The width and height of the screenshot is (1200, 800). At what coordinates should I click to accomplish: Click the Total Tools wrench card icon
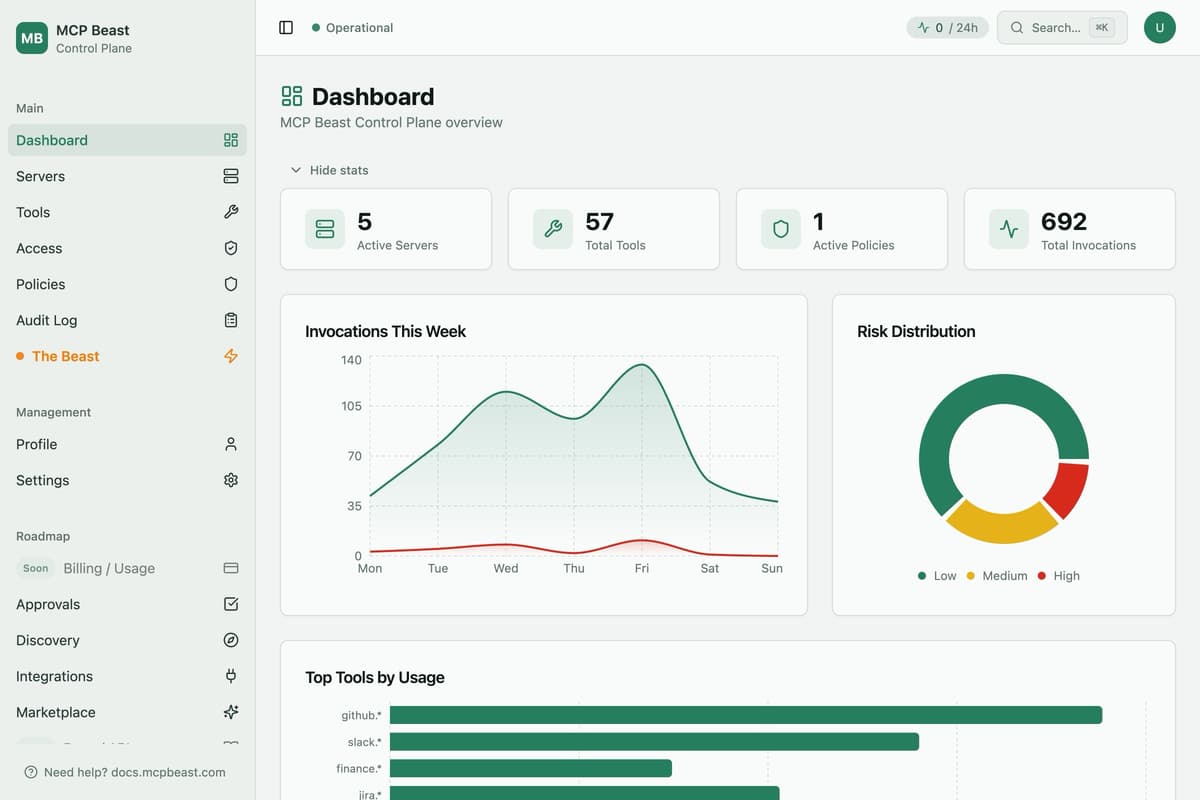pyautogui.click(x=553, y=229)
